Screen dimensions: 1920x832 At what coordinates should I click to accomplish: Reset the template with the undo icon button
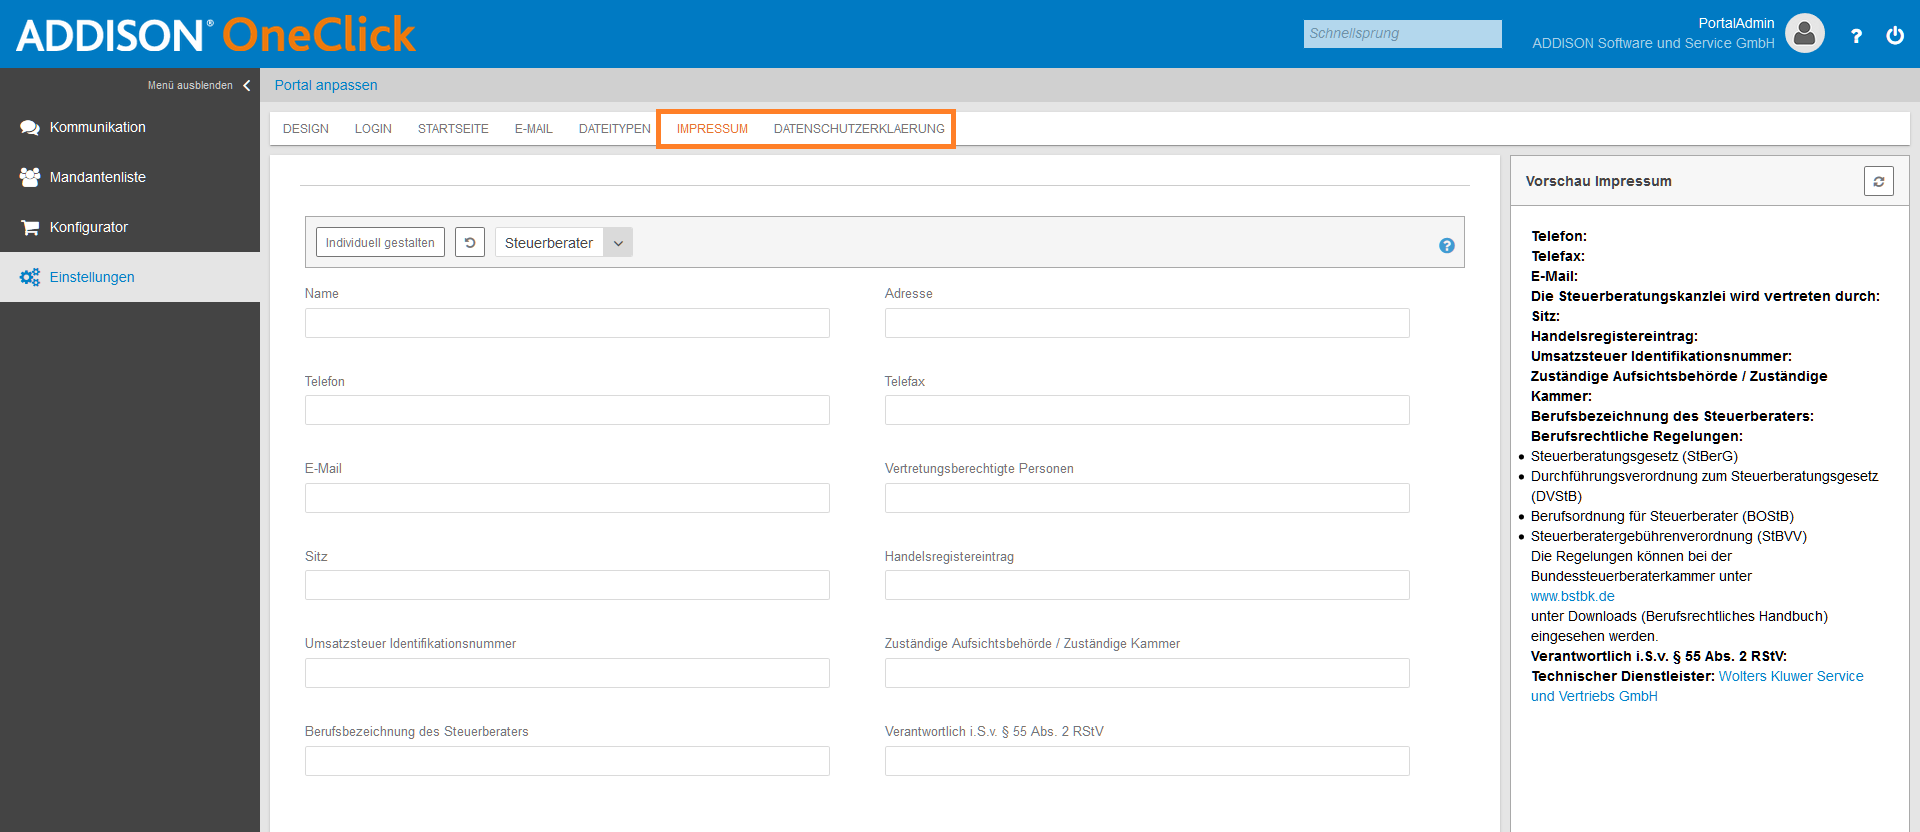click(x=470, y=242)
